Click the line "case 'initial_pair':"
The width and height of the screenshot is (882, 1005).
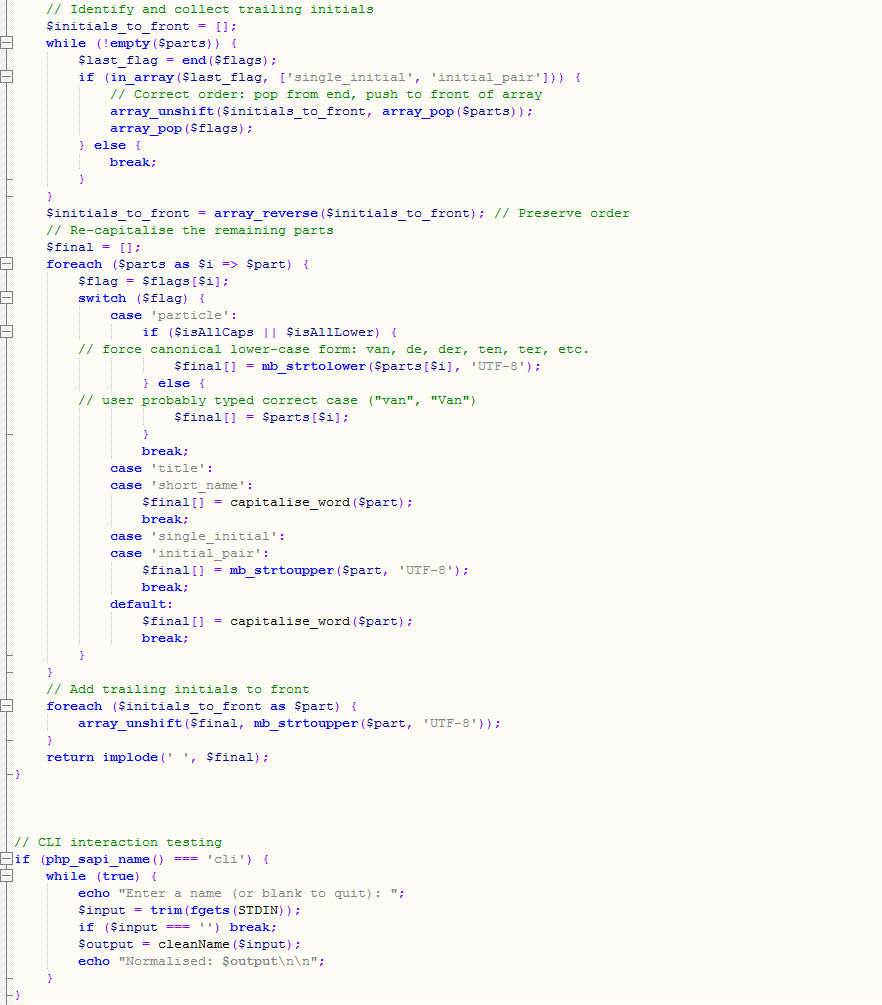pyautogui.click(x=190, y=553)
